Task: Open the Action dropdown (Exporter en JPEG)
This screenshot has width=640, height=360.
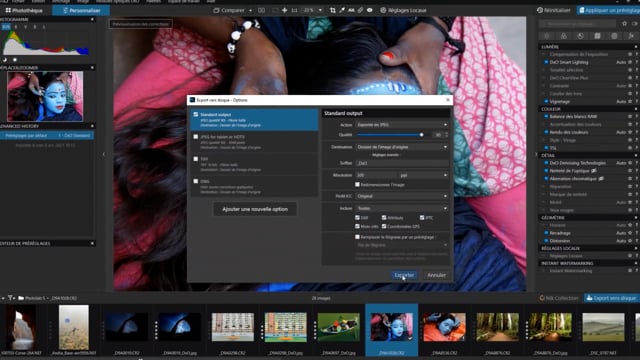Action: 402,124
